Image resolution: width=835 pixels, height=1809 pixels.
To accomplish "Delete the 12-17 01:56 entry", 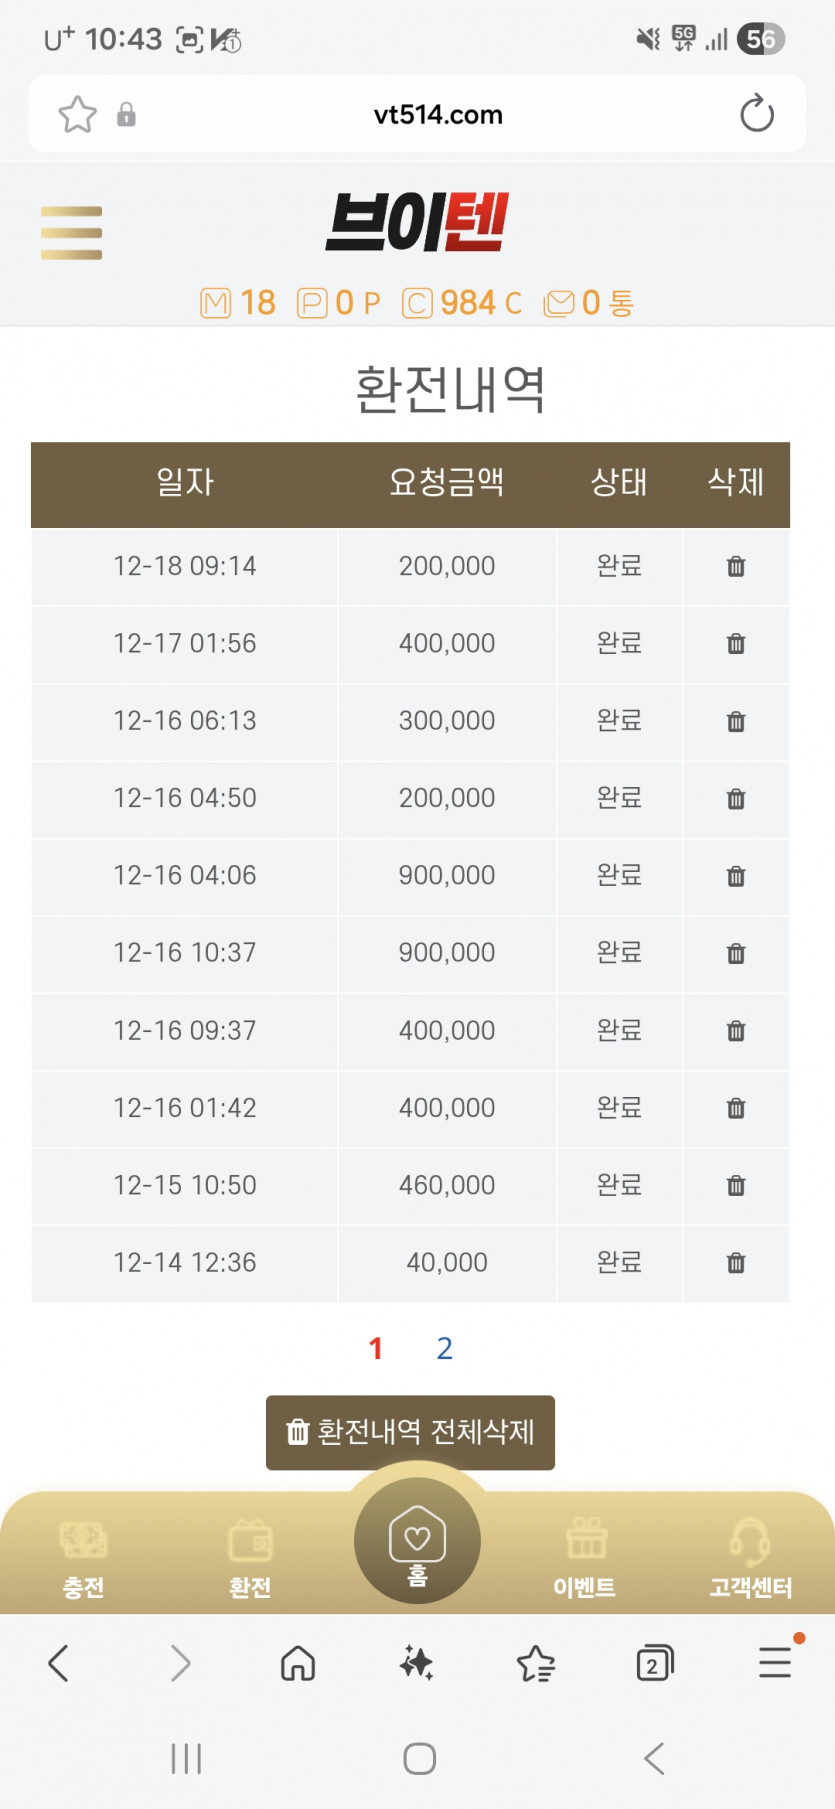I will (736, 644).
